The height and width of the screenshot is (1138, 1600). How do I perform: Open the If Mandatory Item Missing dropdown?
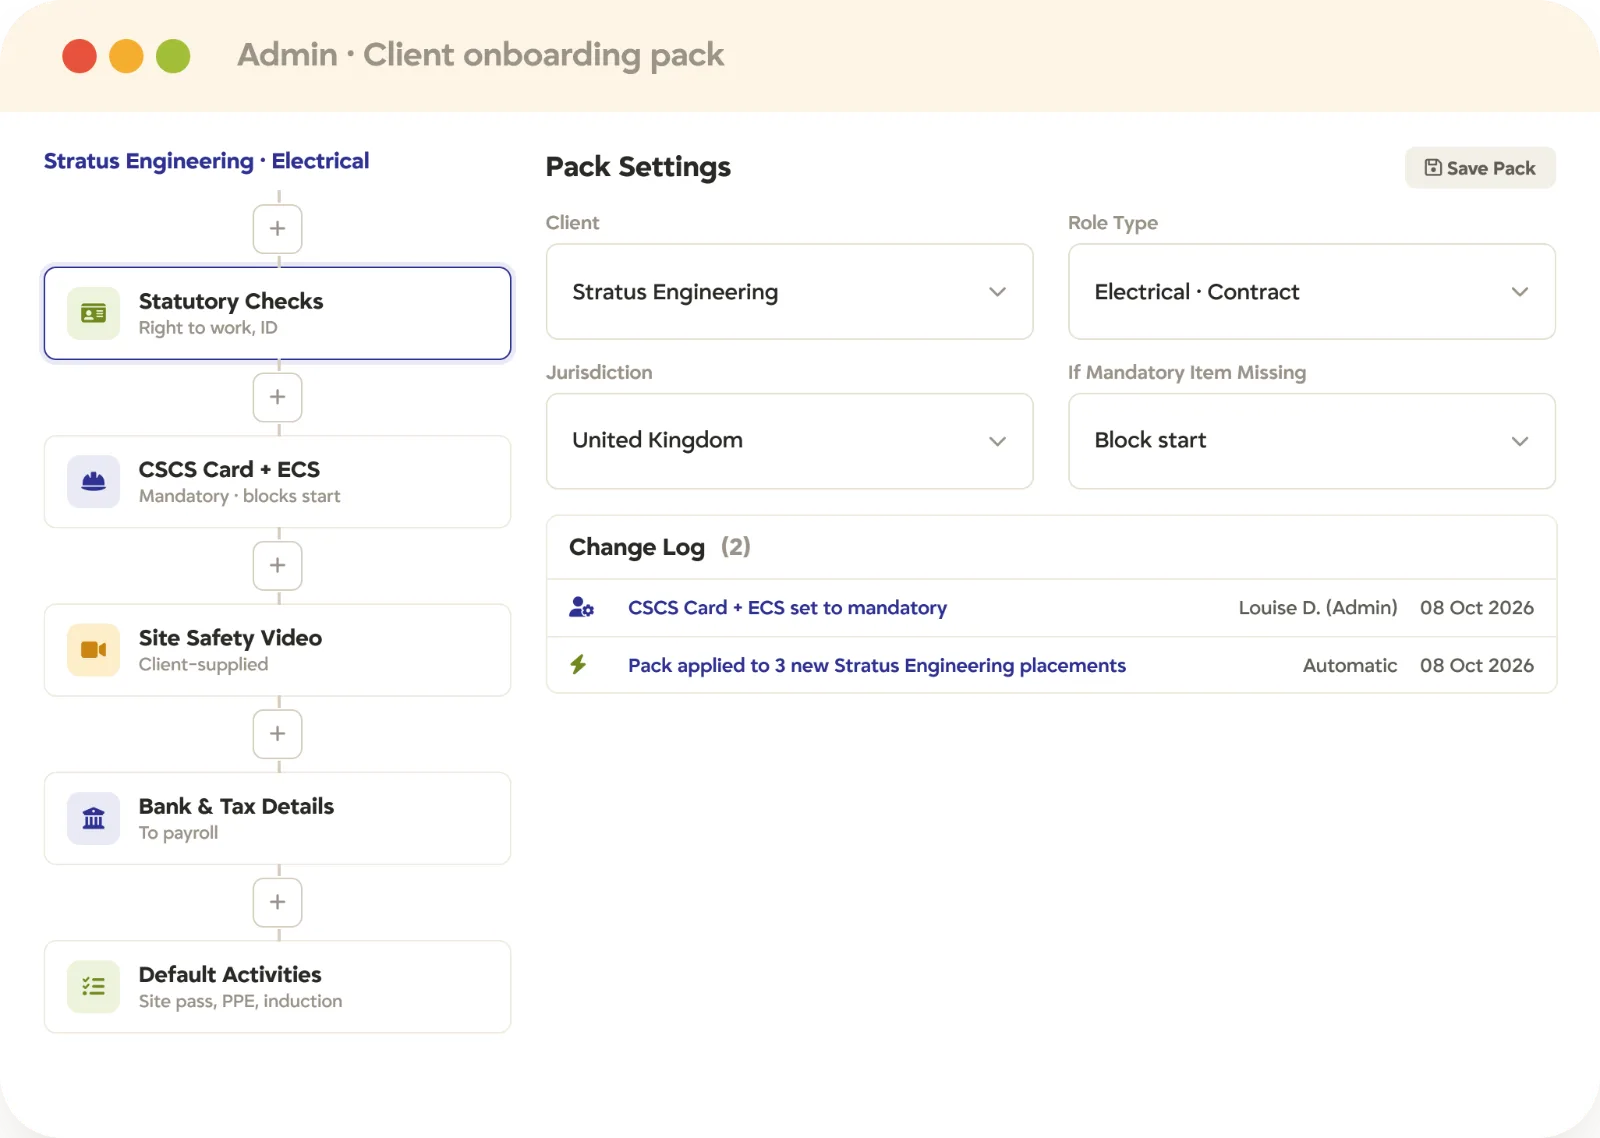[1312, 441]
